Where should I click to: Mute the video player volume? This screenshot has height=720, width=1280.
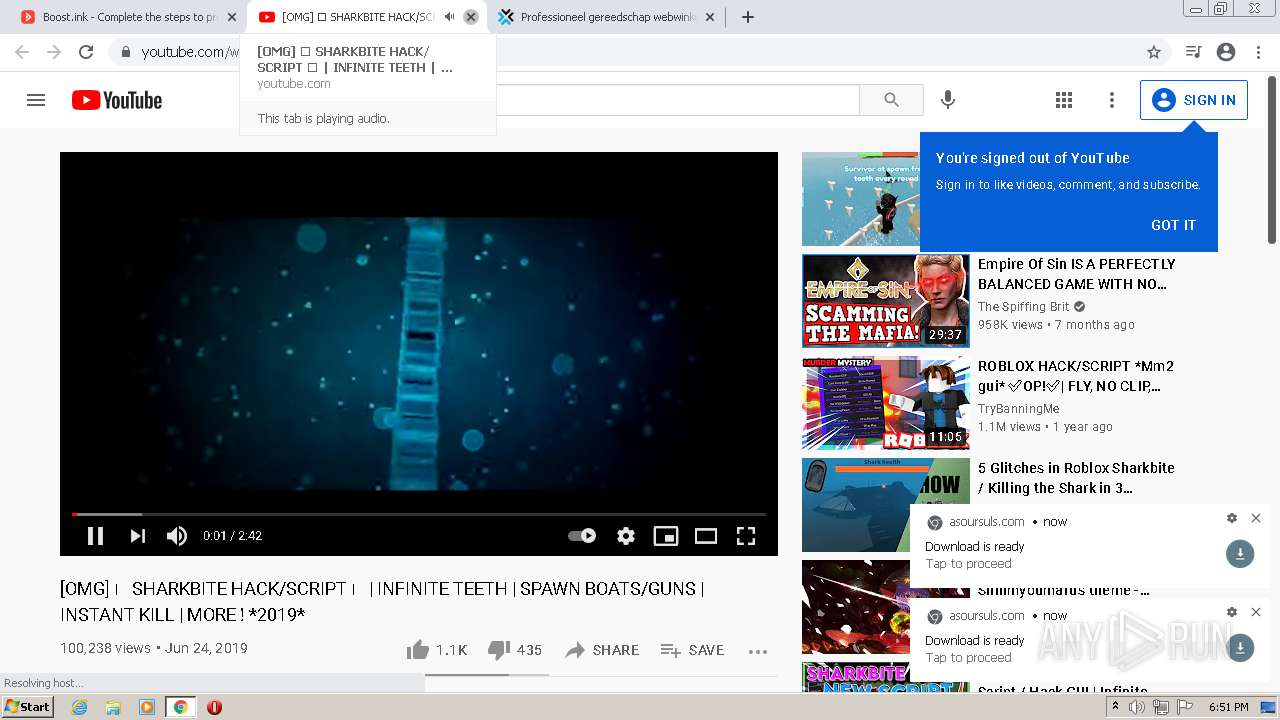point(177,536)
